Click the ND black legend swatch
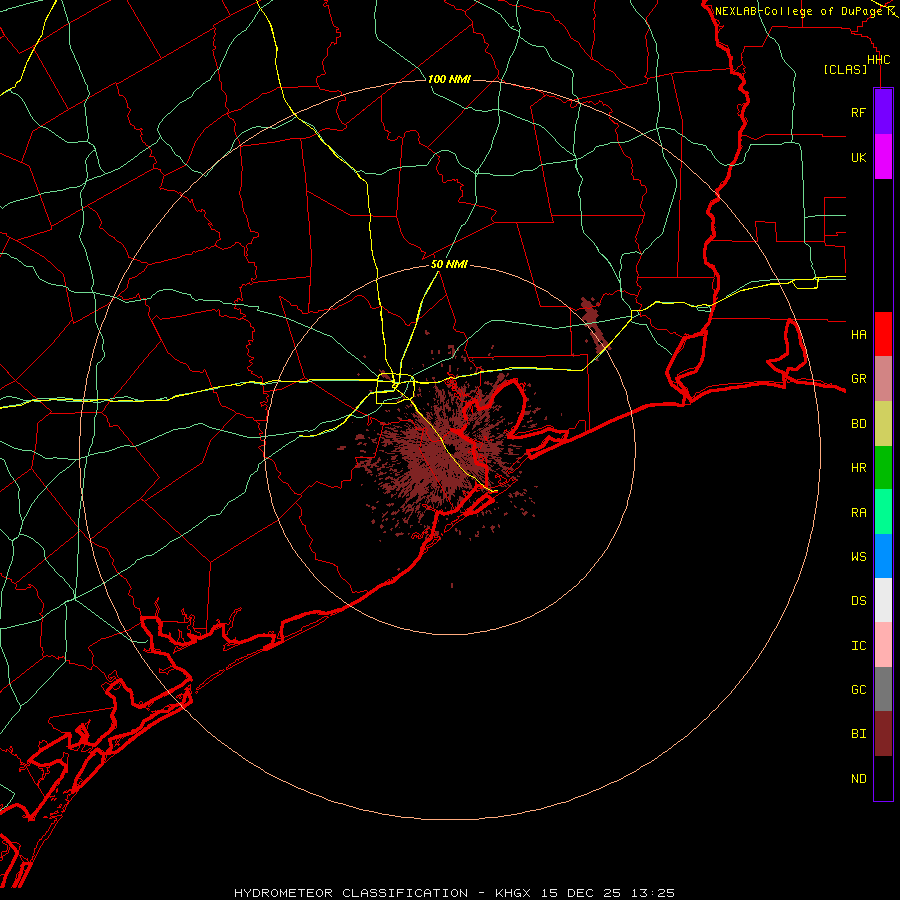Image resolution: width=900 pixels, height=900 pixels. tap(883, 778)
